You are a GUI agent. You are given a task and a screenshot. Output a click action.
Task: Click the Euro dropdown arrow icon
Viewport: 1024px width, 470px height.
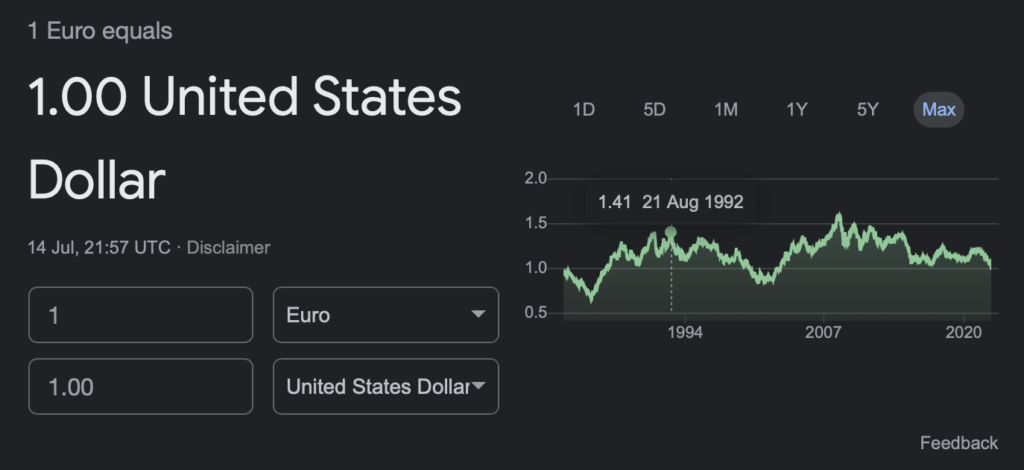[478, 315]
